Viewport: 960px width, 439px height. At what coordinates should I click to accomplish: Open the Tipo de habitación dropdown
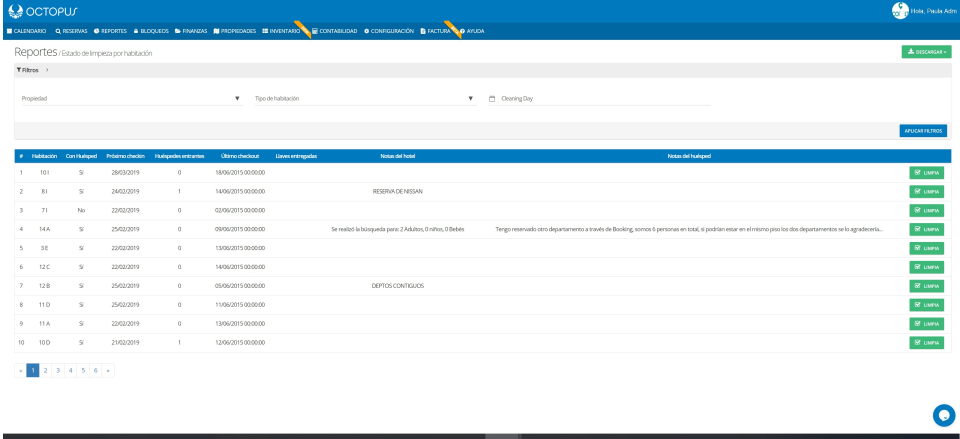click(x=363, y=98)
